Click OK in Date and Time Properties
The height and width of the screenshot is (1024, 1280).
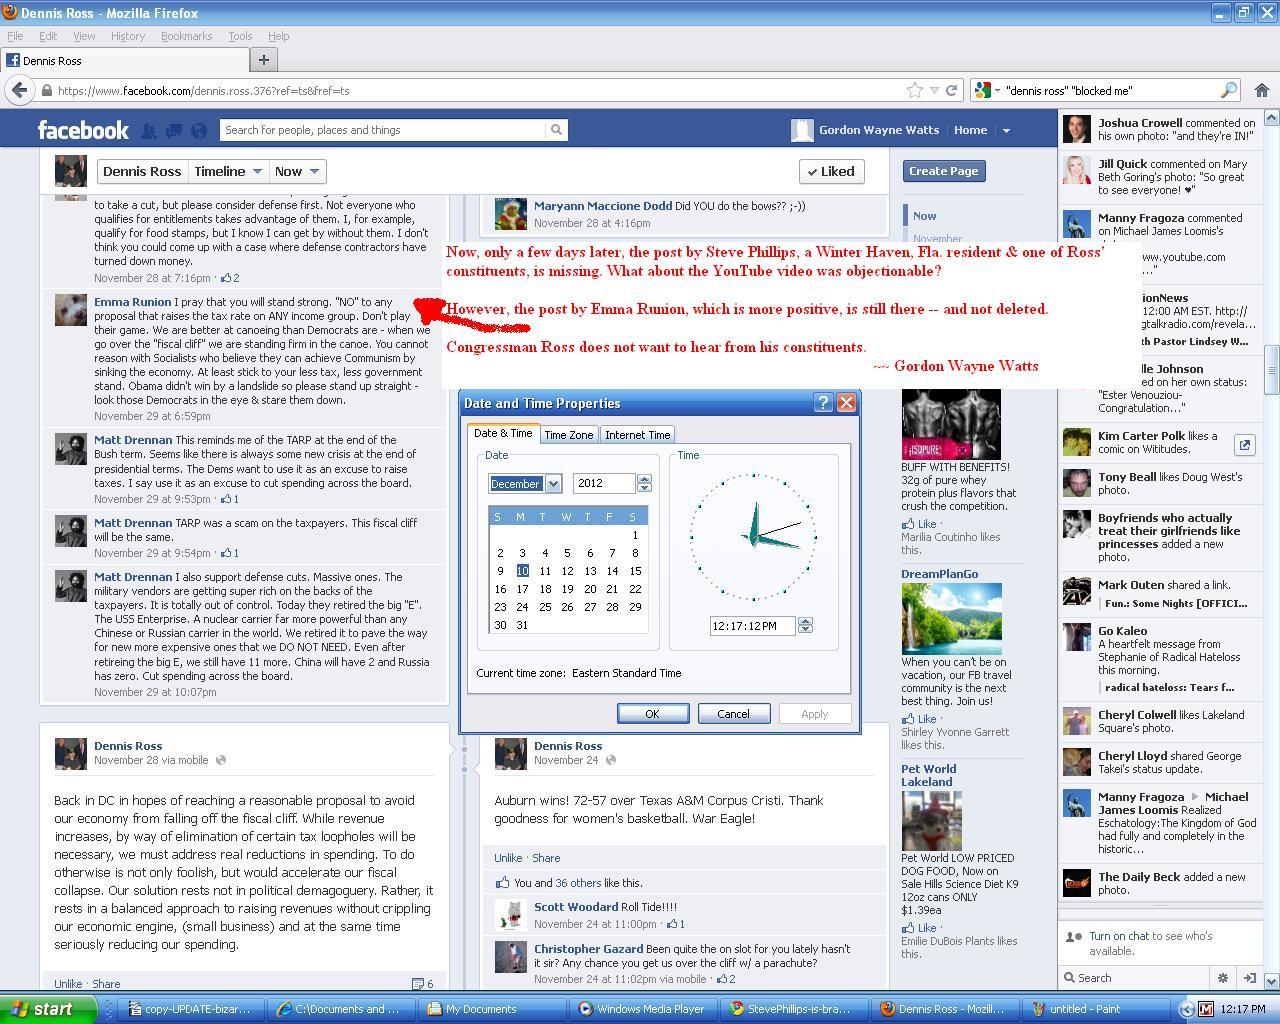pos(652,713)
